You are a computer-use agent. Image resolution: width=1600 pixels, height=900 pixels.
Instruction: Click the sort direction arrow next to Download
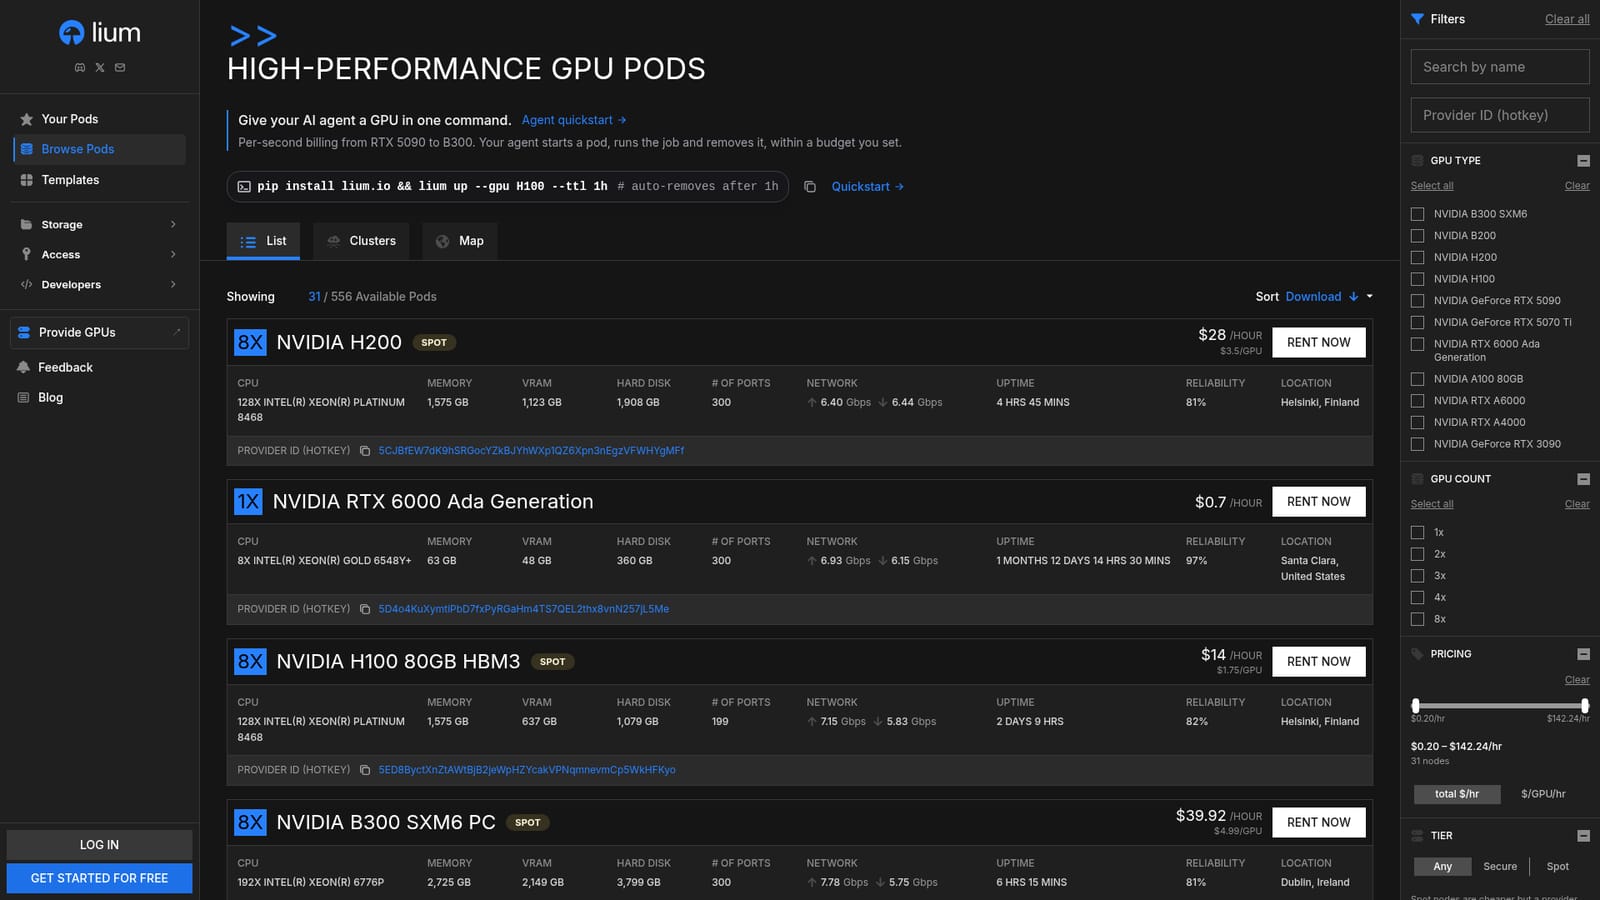[1353, 297]
